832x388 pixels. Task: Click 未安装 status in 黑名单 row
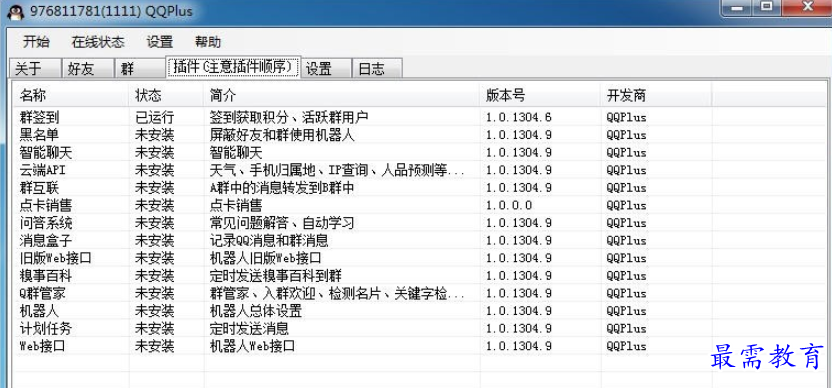pyautogui.click(x=154, y=135)
